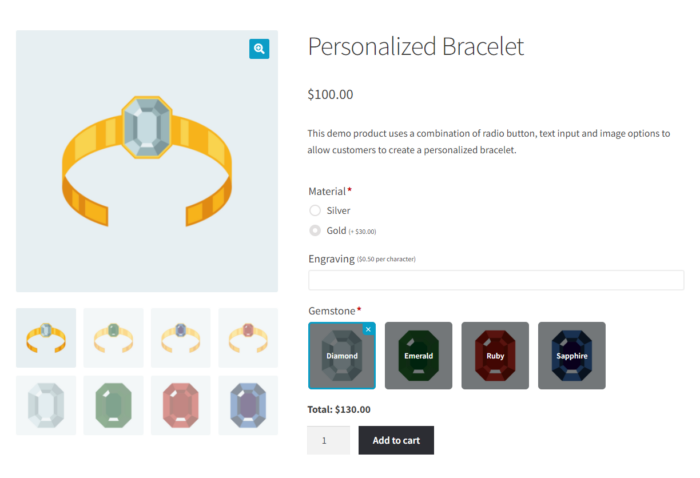Click the magnifier zoom icon on product image
Image resolution: width=700 pixels, height=478 pixels.
tap(259, 49)
